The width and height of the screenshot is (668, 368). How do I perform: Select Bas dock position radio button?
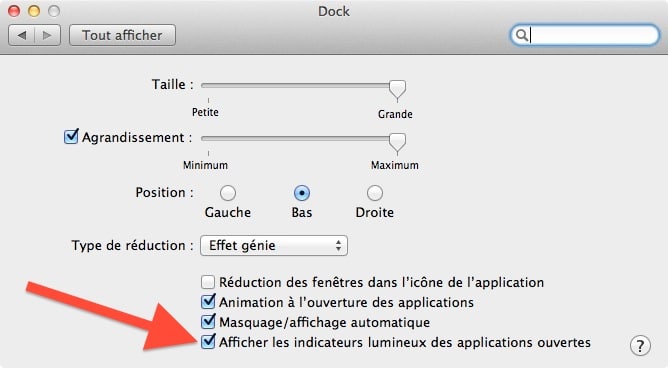pyautogui.click(x=302, y=193)
